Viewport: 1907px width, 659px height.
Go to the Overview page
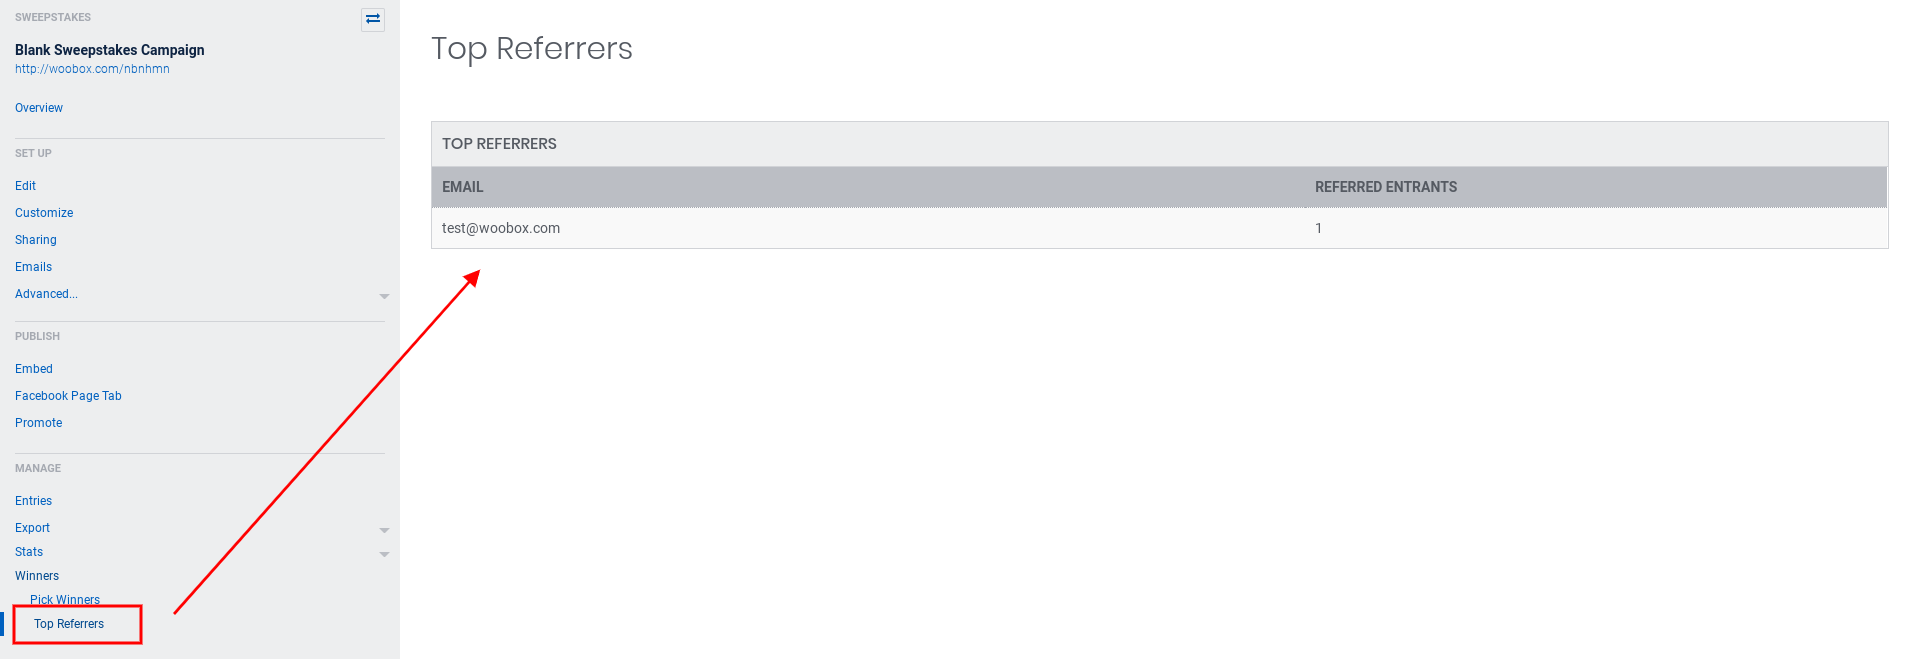click(39, 108)
